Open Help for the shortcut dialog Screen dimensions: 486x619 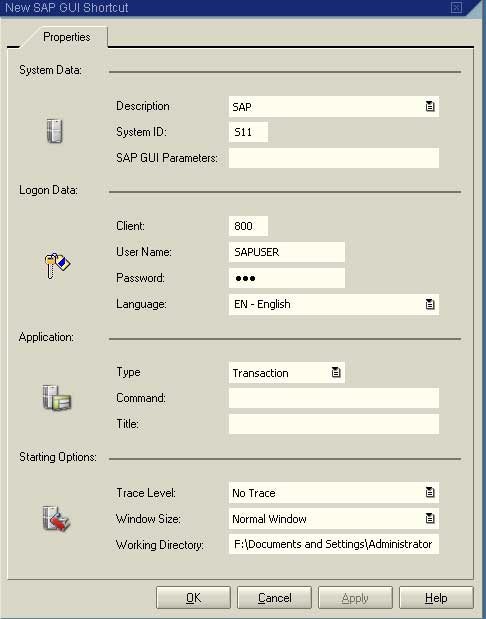(x=436, y=598)
